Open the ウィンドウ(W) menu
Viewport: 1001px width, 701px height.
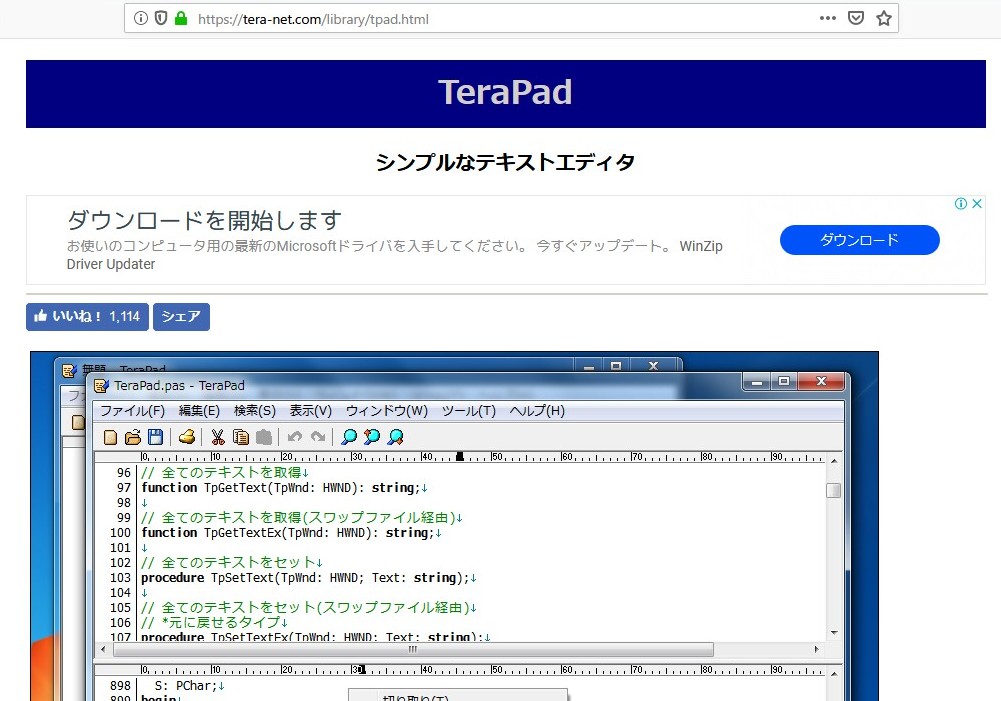(387, 411)
